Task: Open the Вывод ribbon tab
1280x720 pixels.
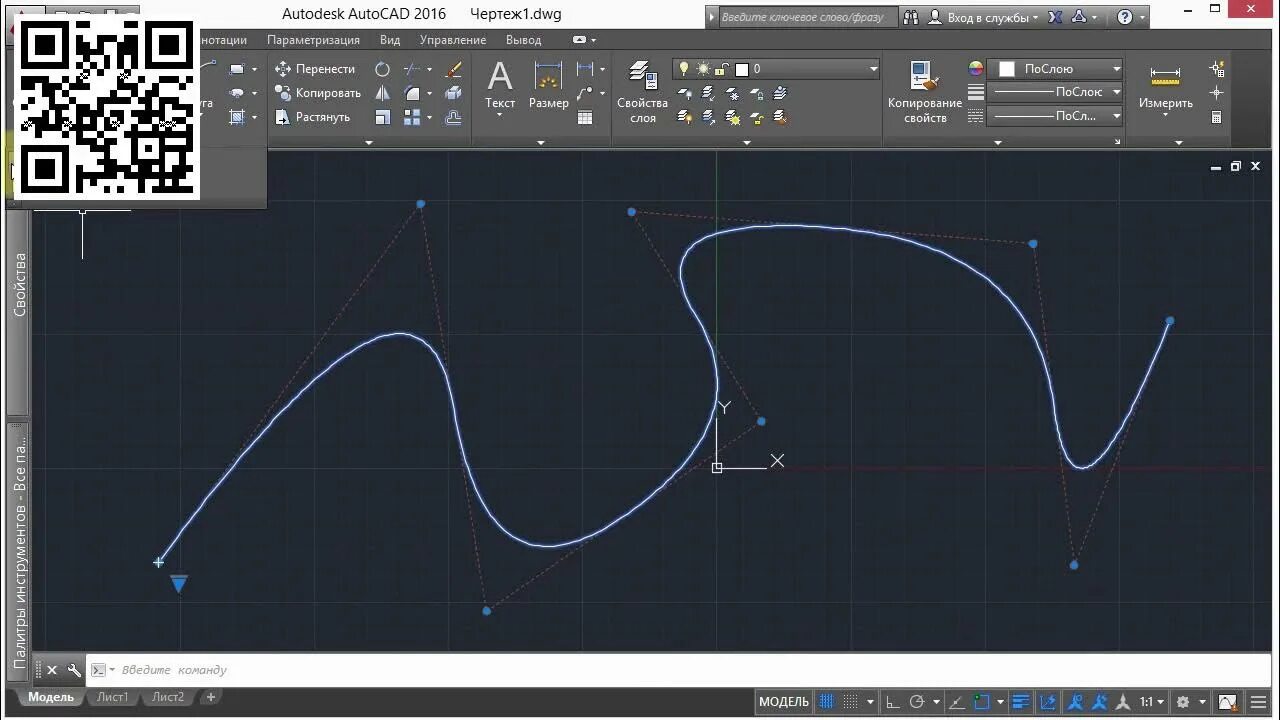Action: 523,40
